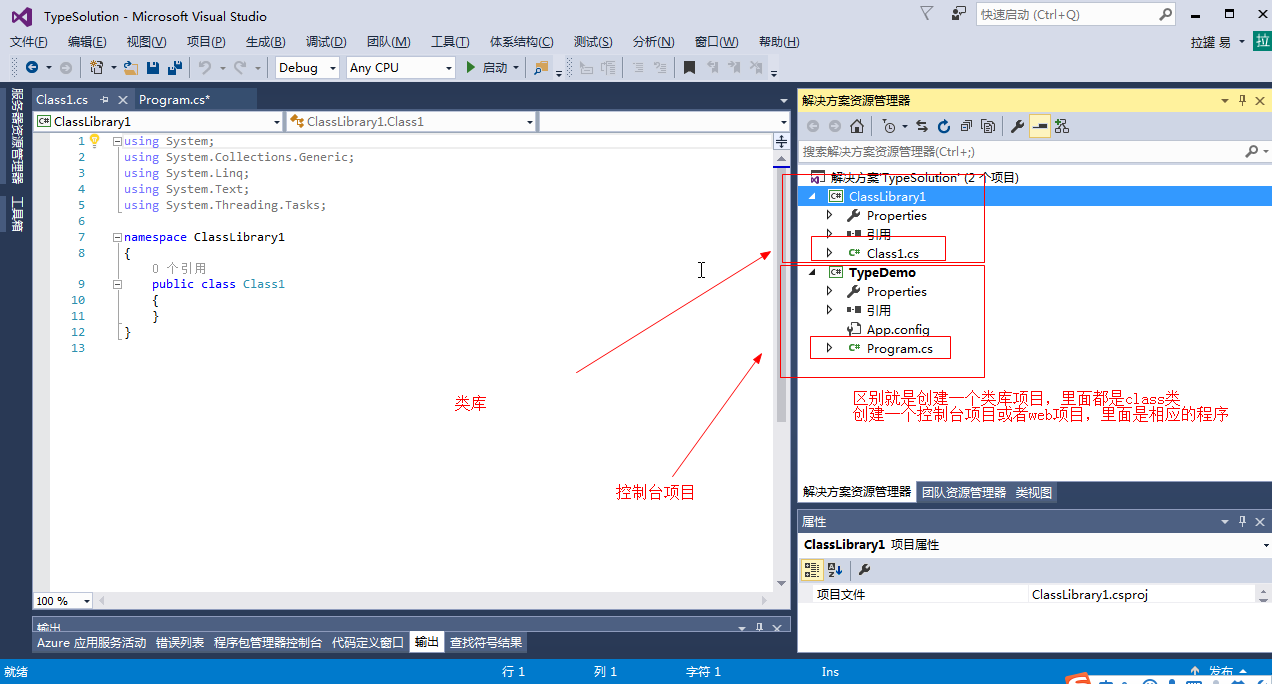The height and width of the screenshot is (684, 1272).
Task: Click the Navigate Backward toolbar icon
Action: pos(32,67)
